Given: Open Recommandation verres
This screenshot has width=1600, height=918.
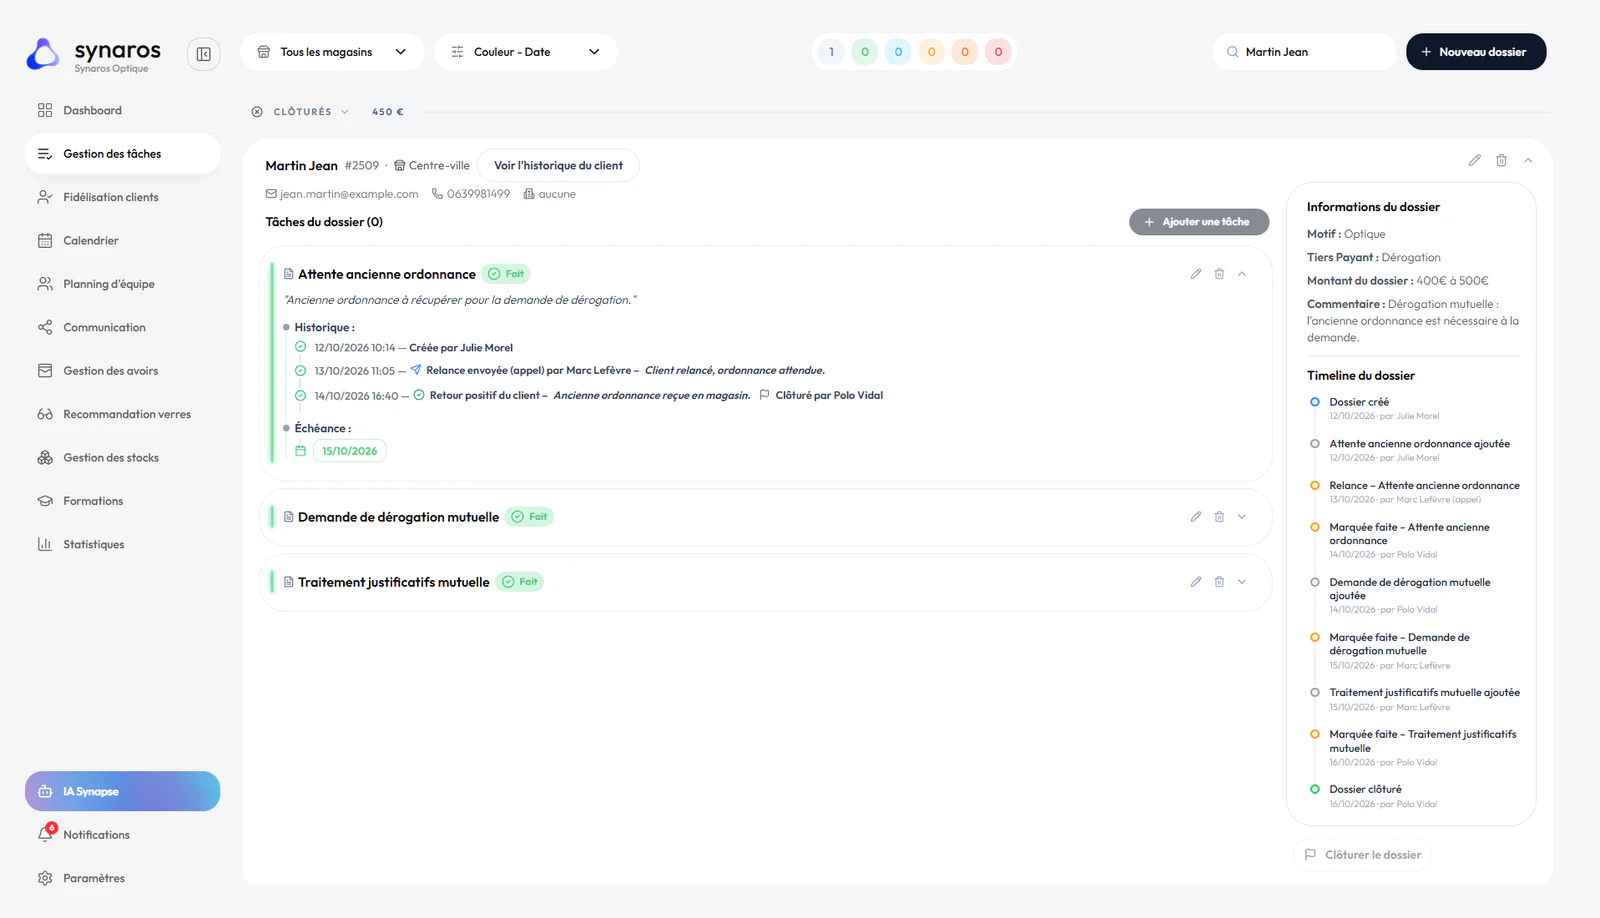Looking at the screenshot, I should point(122,414).
